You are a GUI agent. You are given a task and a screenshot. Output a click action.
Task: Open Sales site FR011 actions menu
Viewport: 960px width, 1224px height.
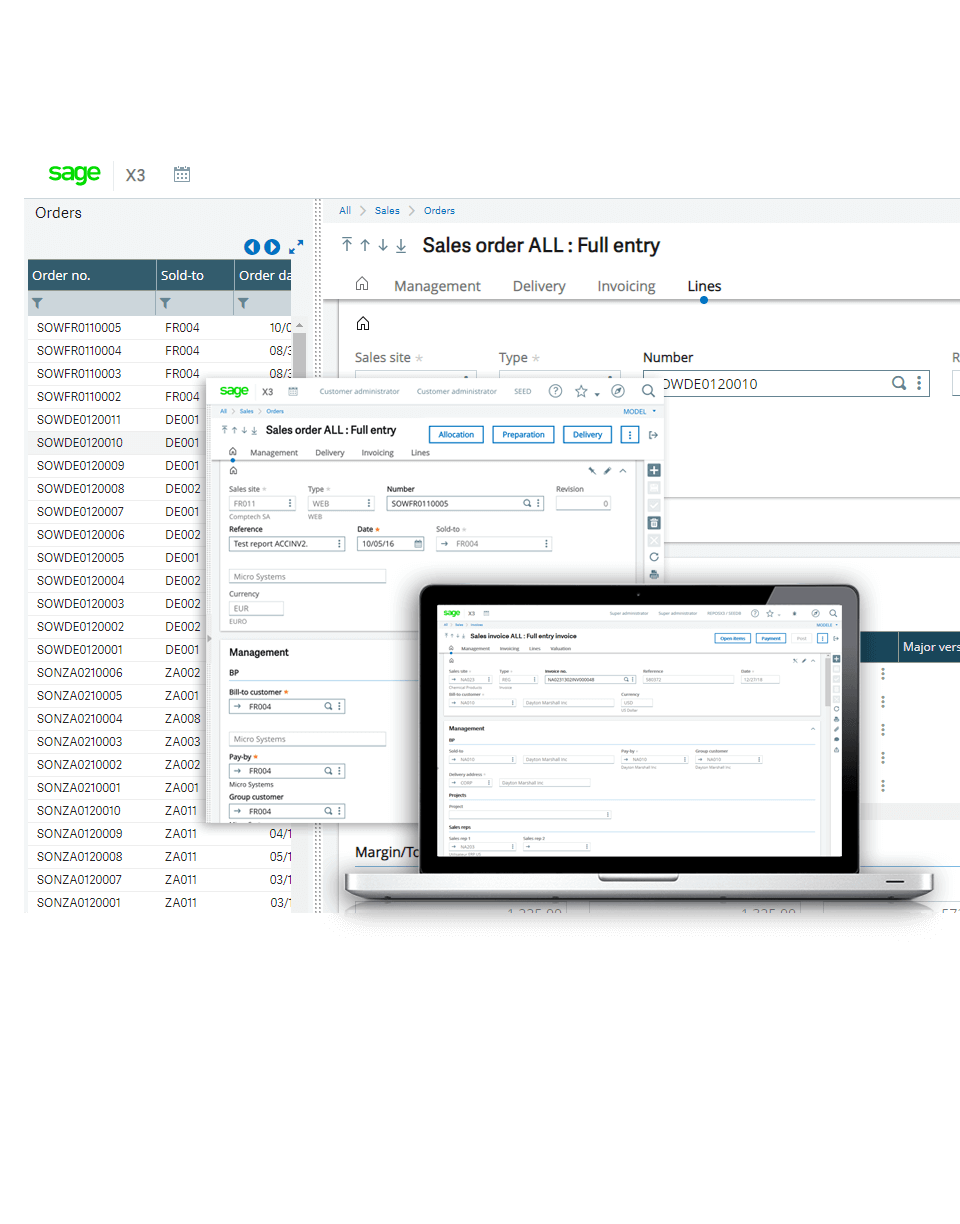tap(291, 504)
